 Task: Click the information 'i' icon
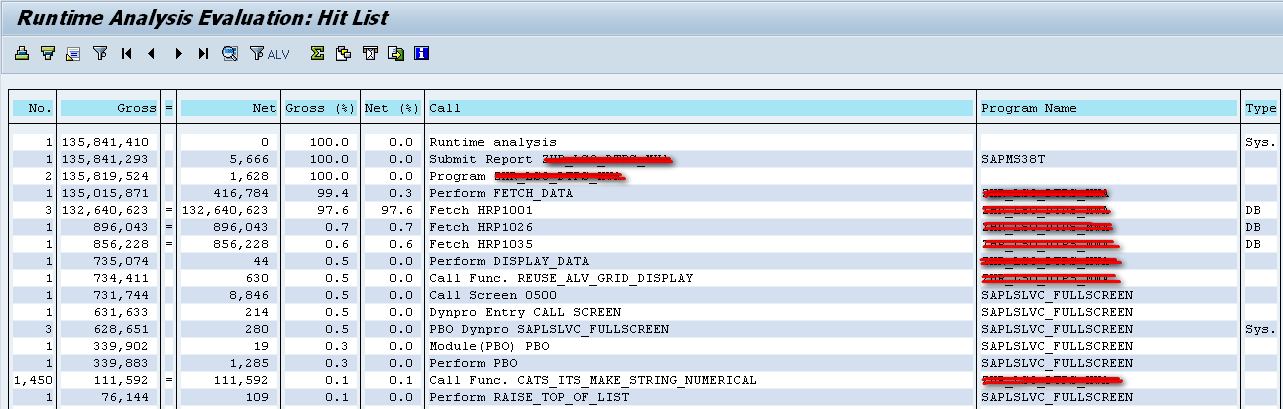coord(421,54)
